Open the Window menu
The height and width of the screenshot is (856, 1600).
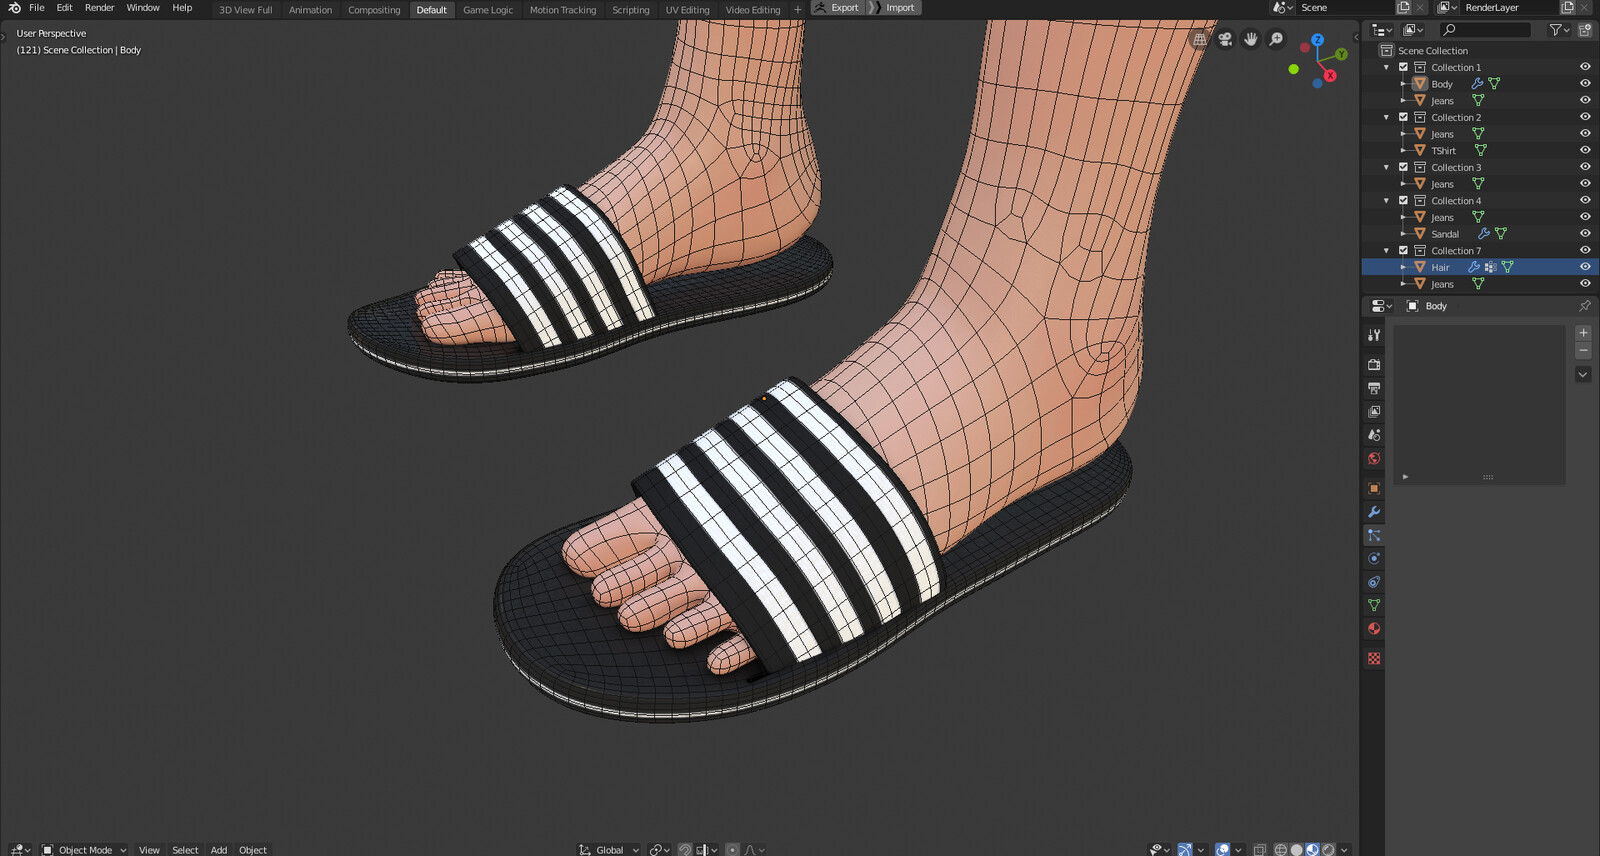(143, 7)
